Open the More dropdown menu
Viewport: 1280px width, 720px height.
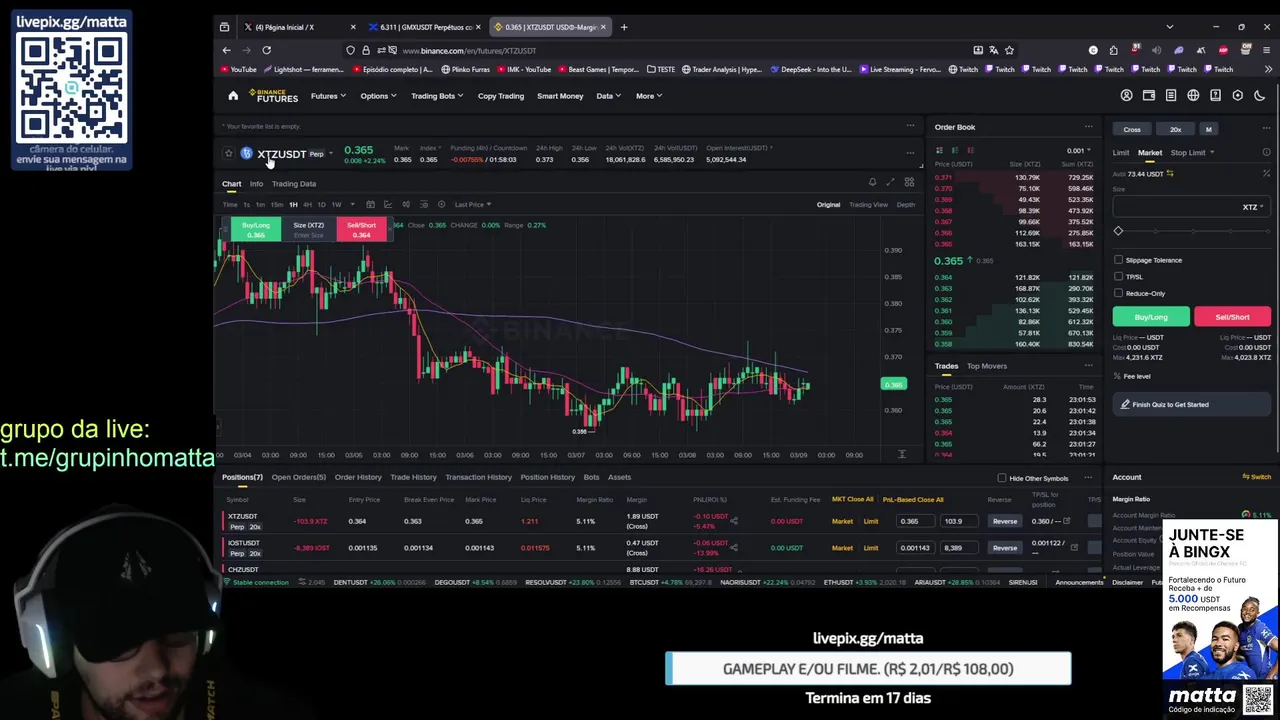(x=648, y=96)
